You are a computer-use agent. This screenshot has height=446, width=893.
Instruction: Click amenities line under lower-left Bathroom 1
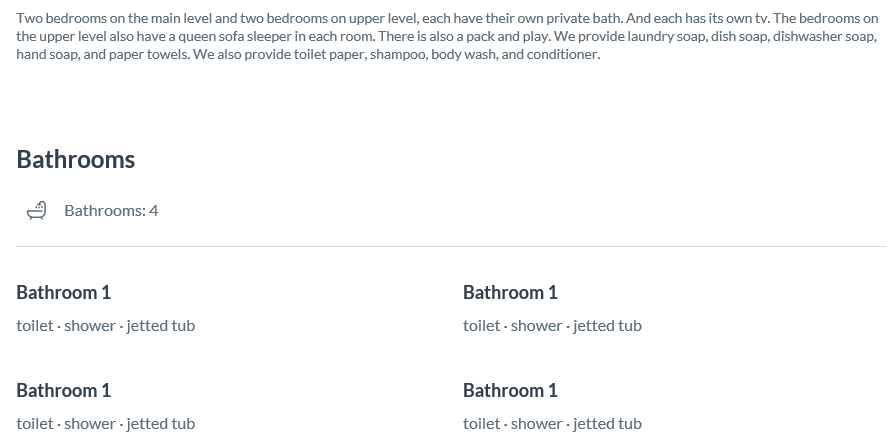105,424
